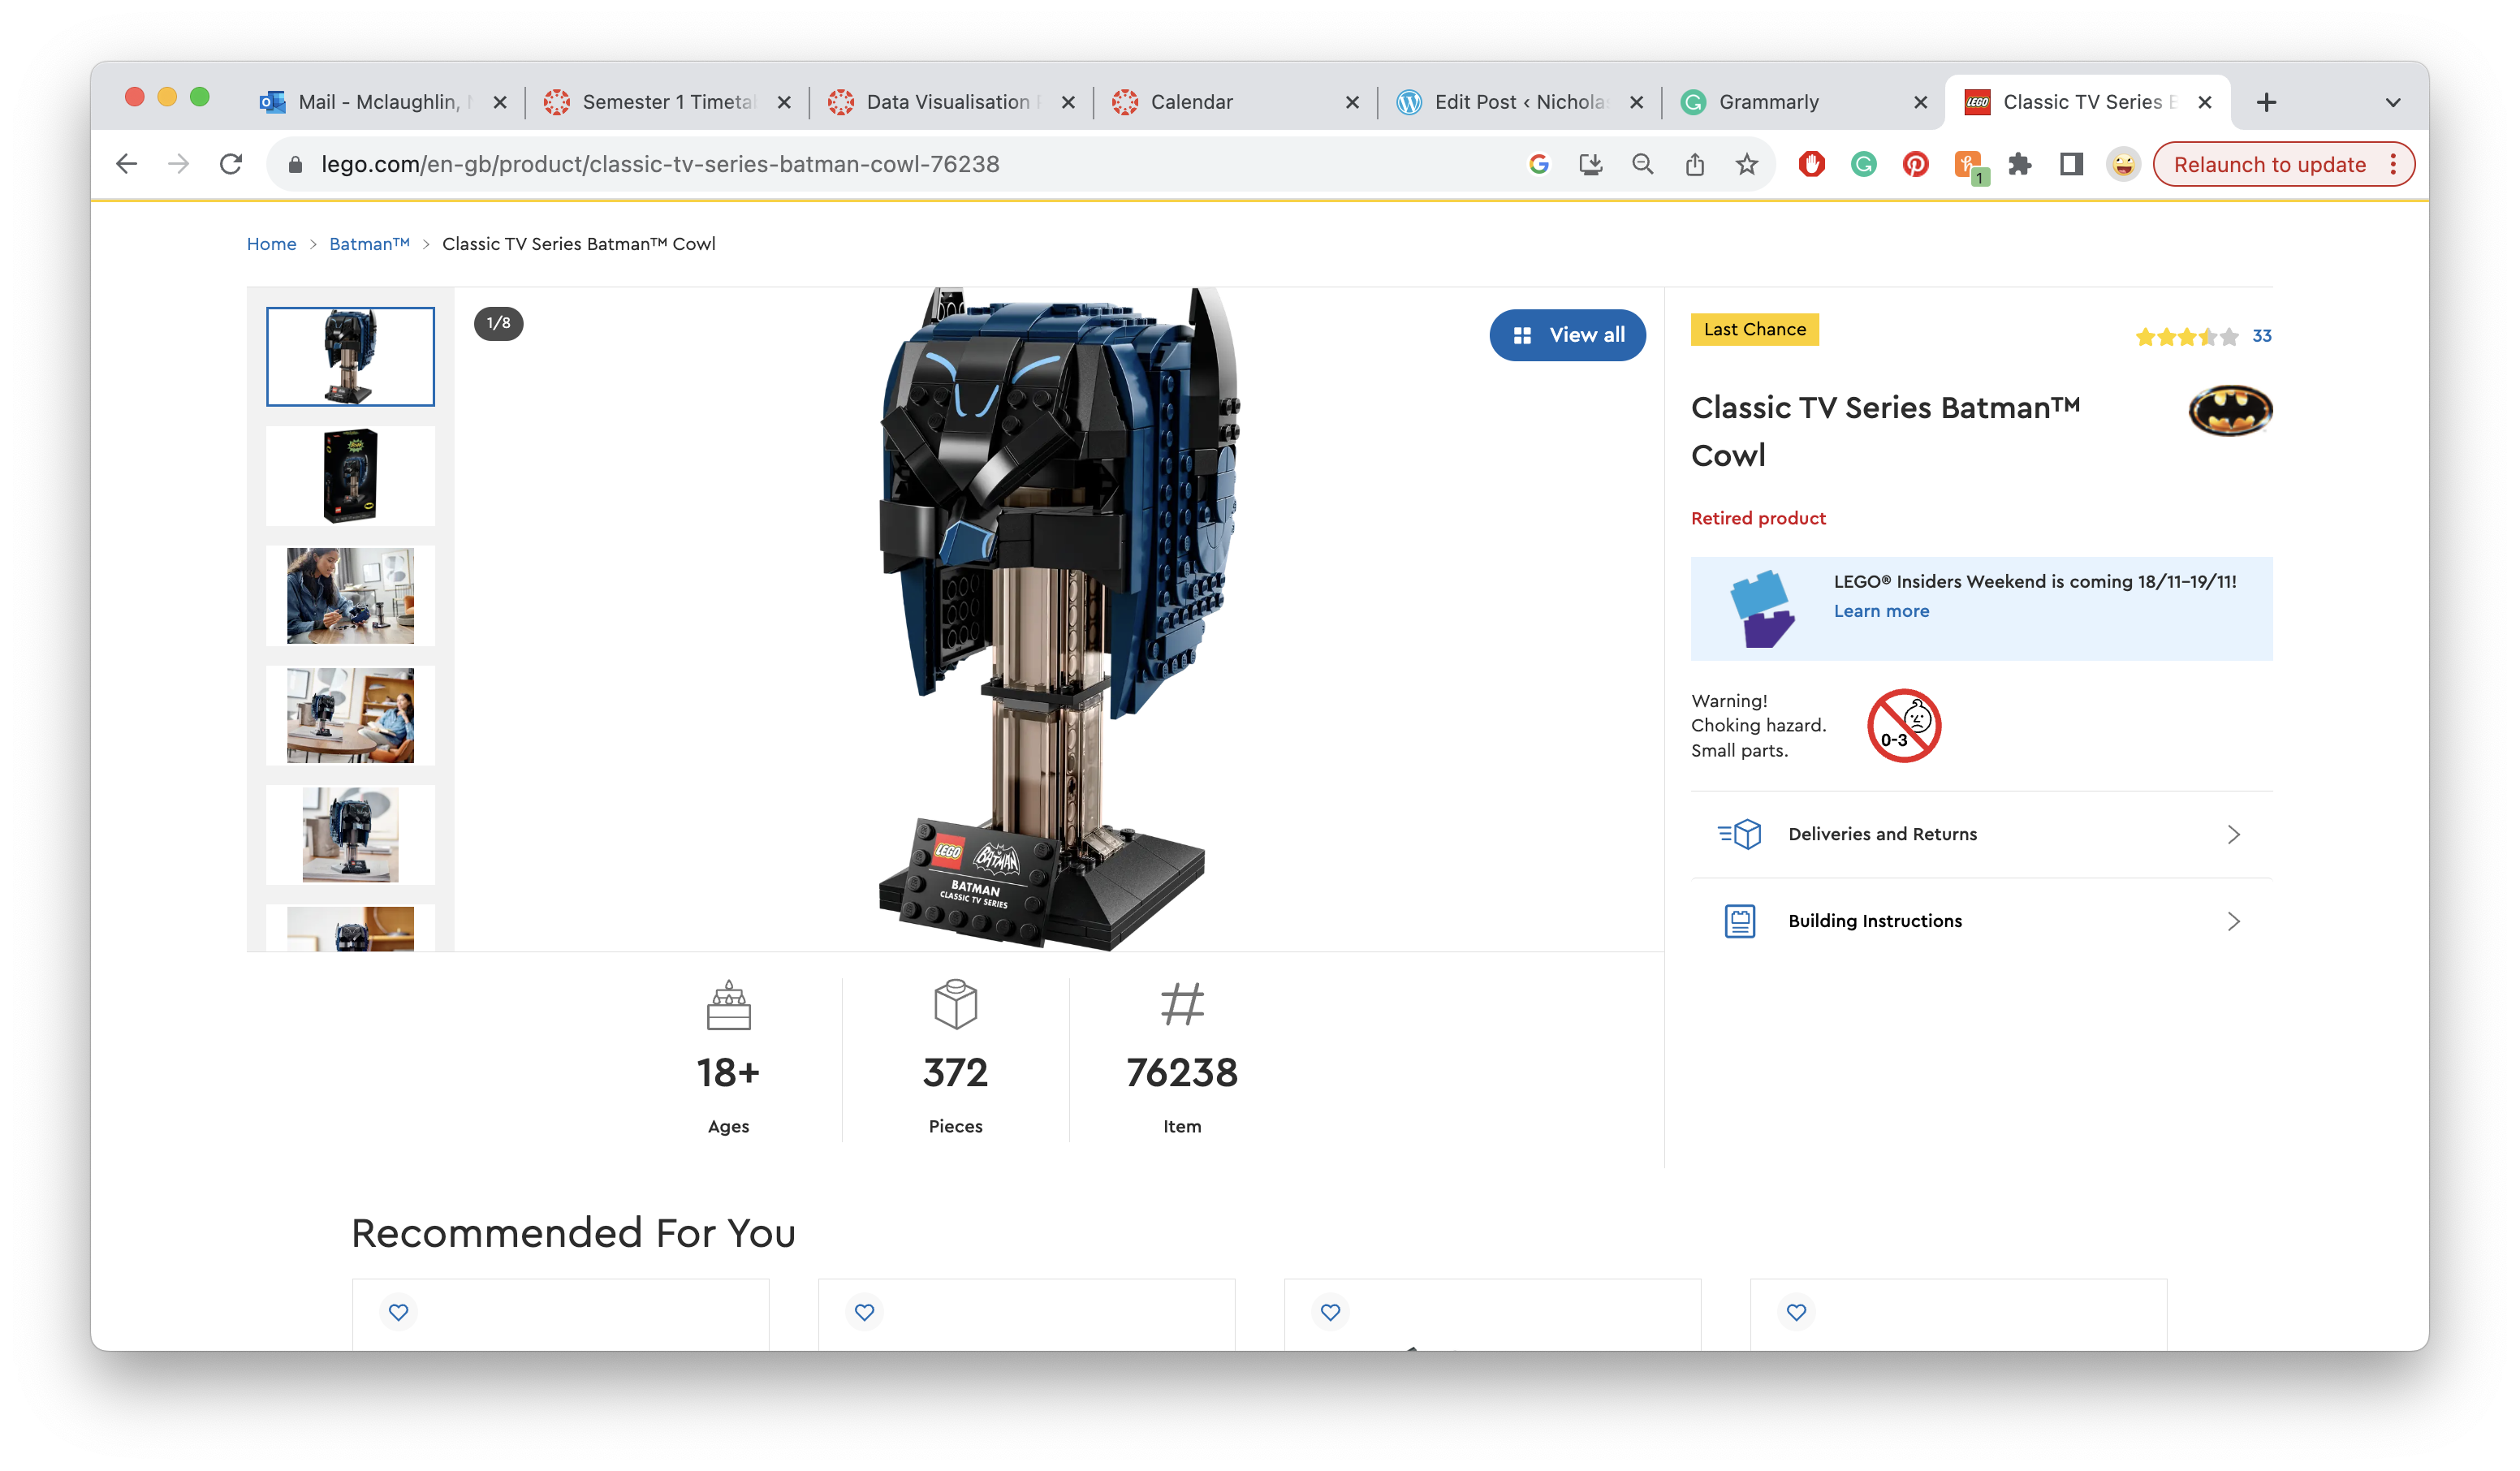This screenshot has height=1471, width=2520.
Task: Click the share page icon
Action: (1694, 164)
